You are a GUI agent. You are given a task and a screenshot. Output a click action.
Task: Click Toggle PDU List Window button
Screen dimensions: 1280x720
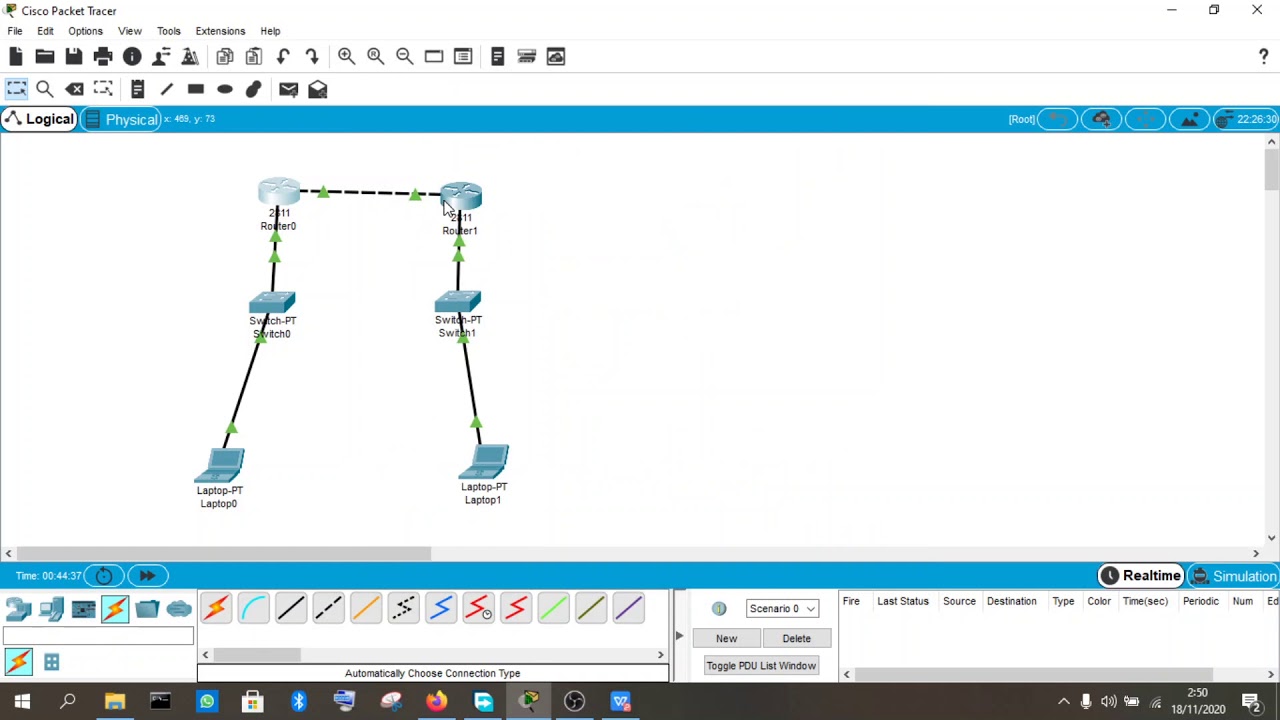click(x=761, y=666)
